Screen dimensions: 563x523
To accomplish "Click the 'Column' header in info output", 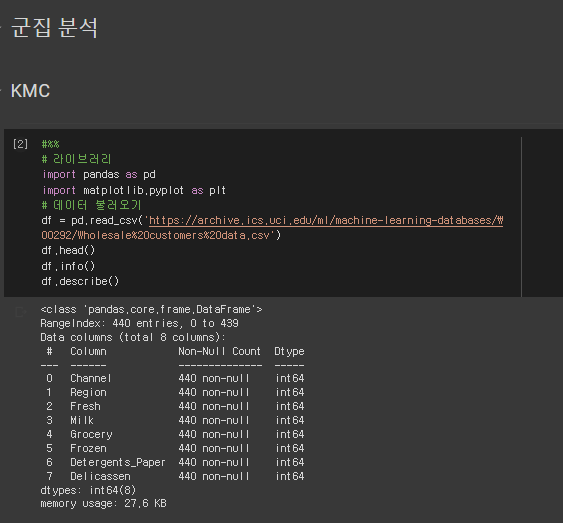I will [88, 351].
